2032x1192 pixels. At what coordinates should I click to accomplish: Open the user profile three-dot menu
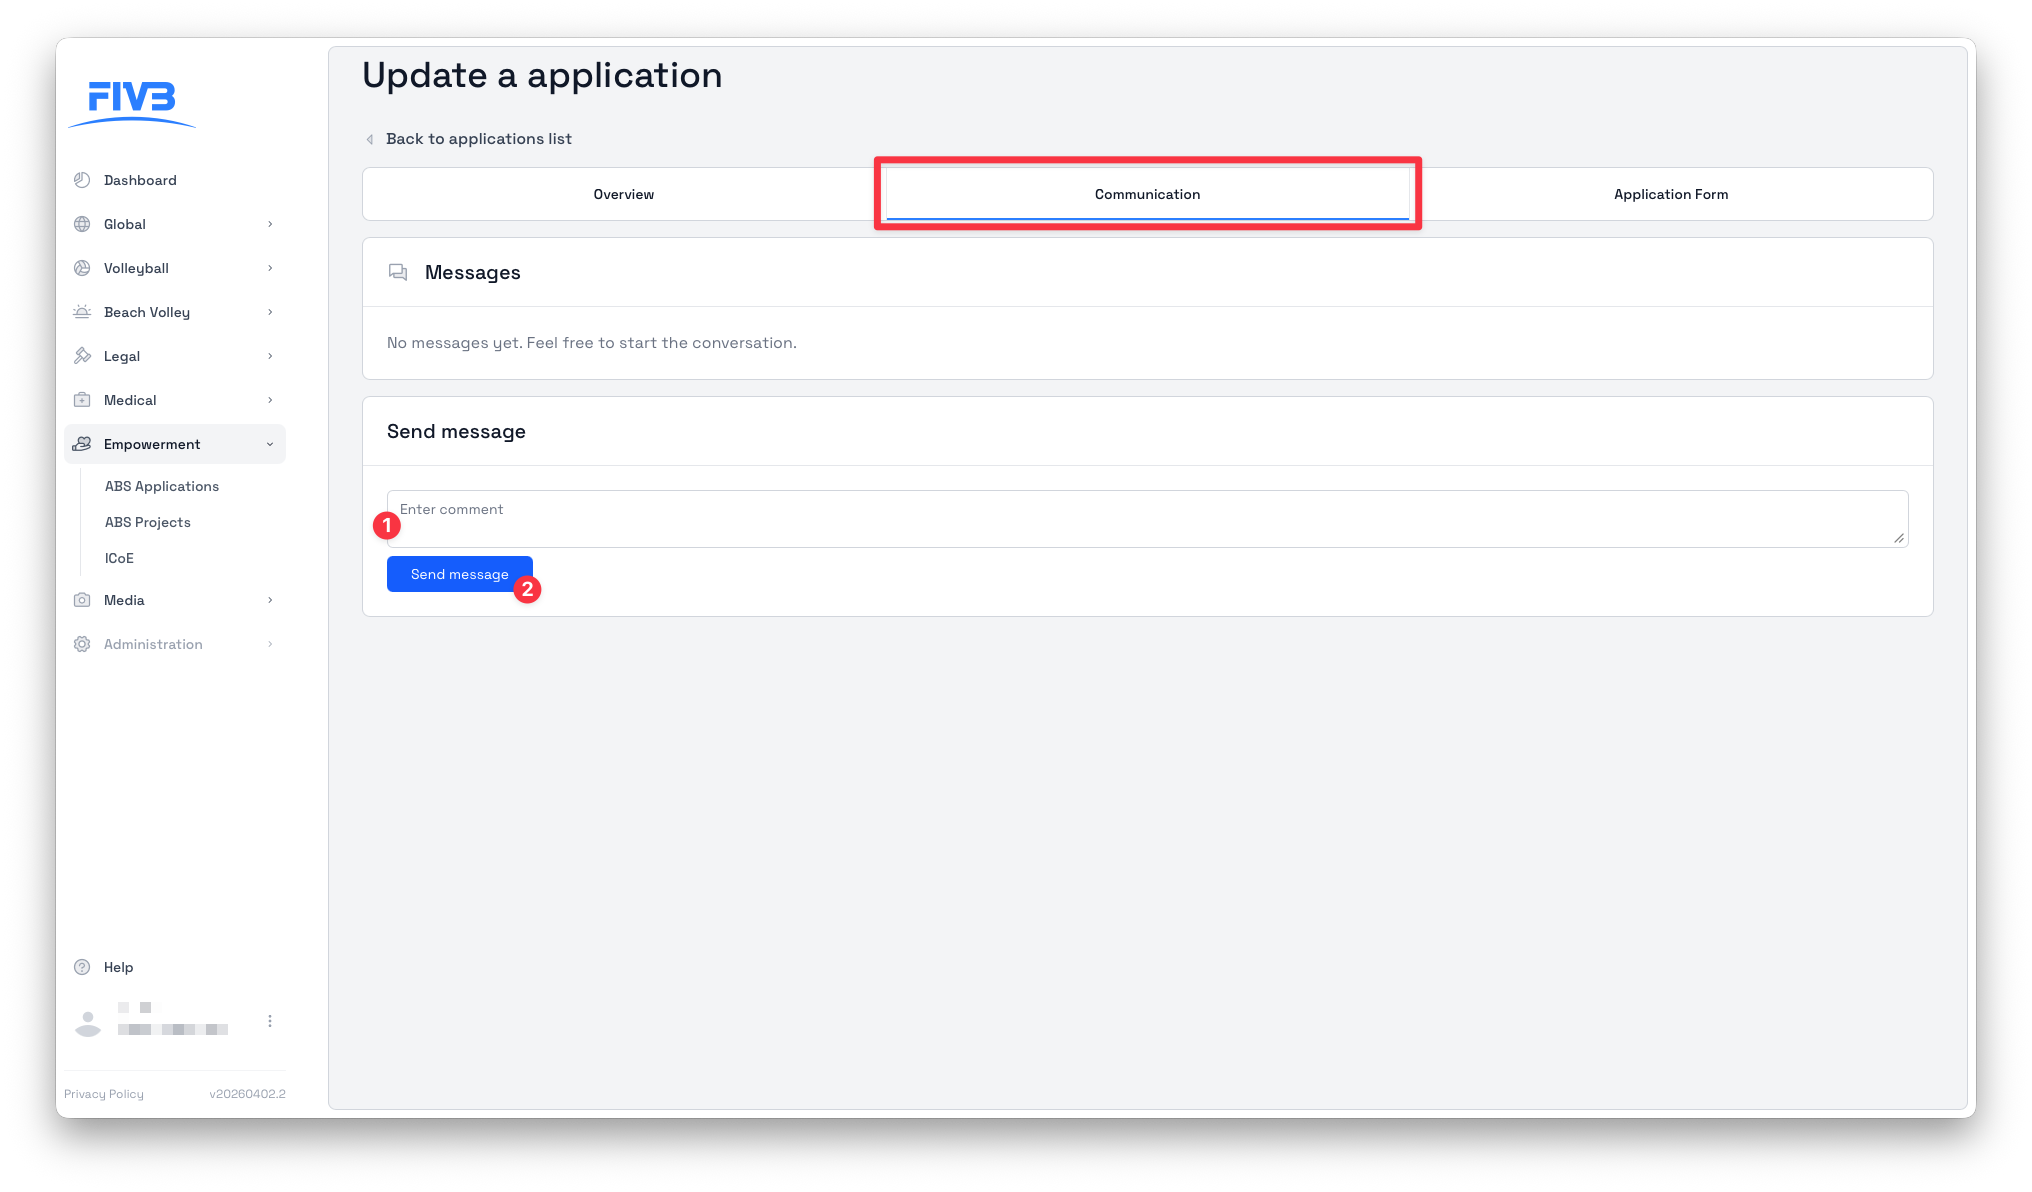(x=270, y=1021)
